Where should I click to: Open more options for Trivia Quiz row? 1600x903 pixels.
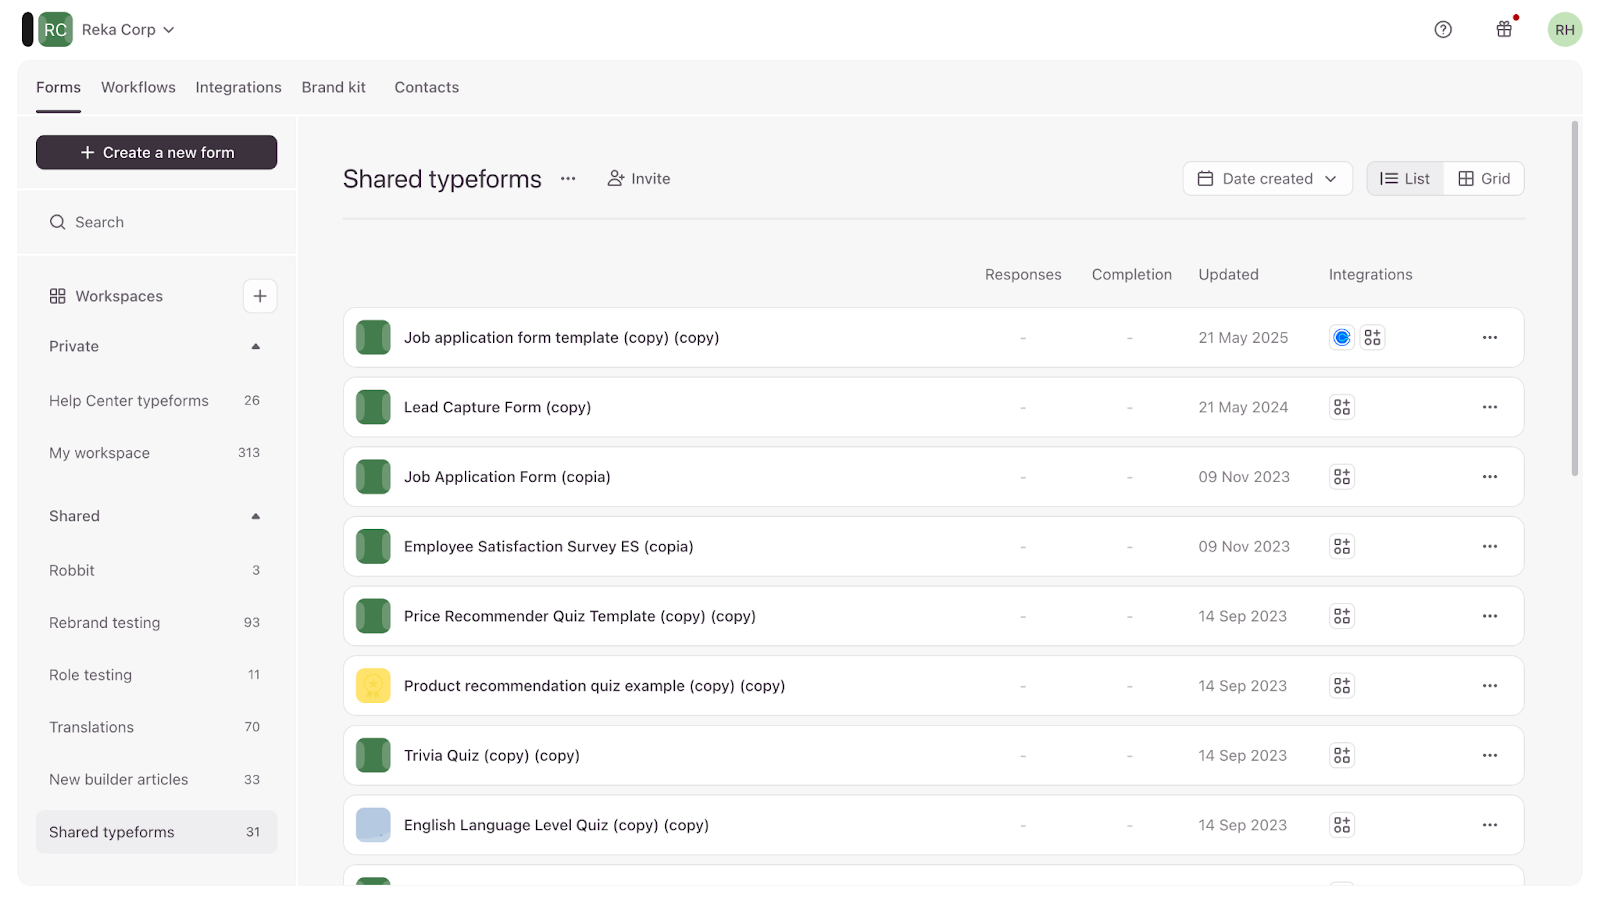1489,756
